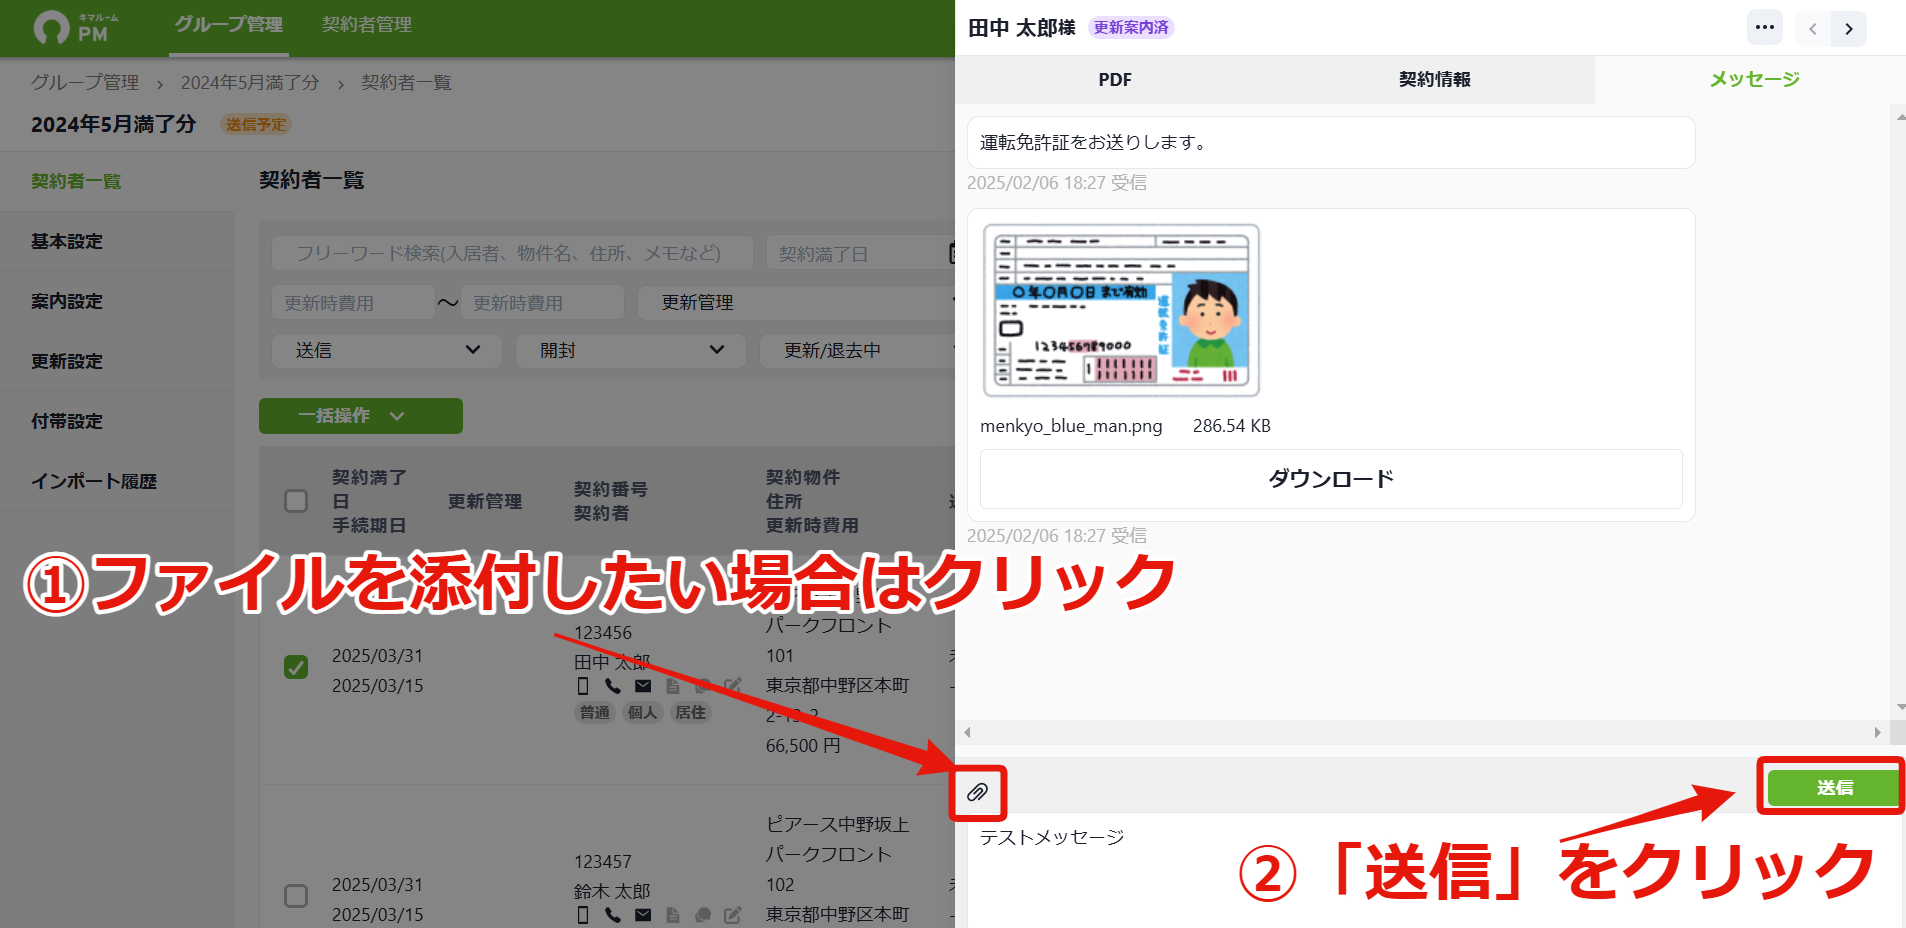Check the 鈴木 太郎 row checkbox
The image size is (1906, 928).
[x=296, y=896]
